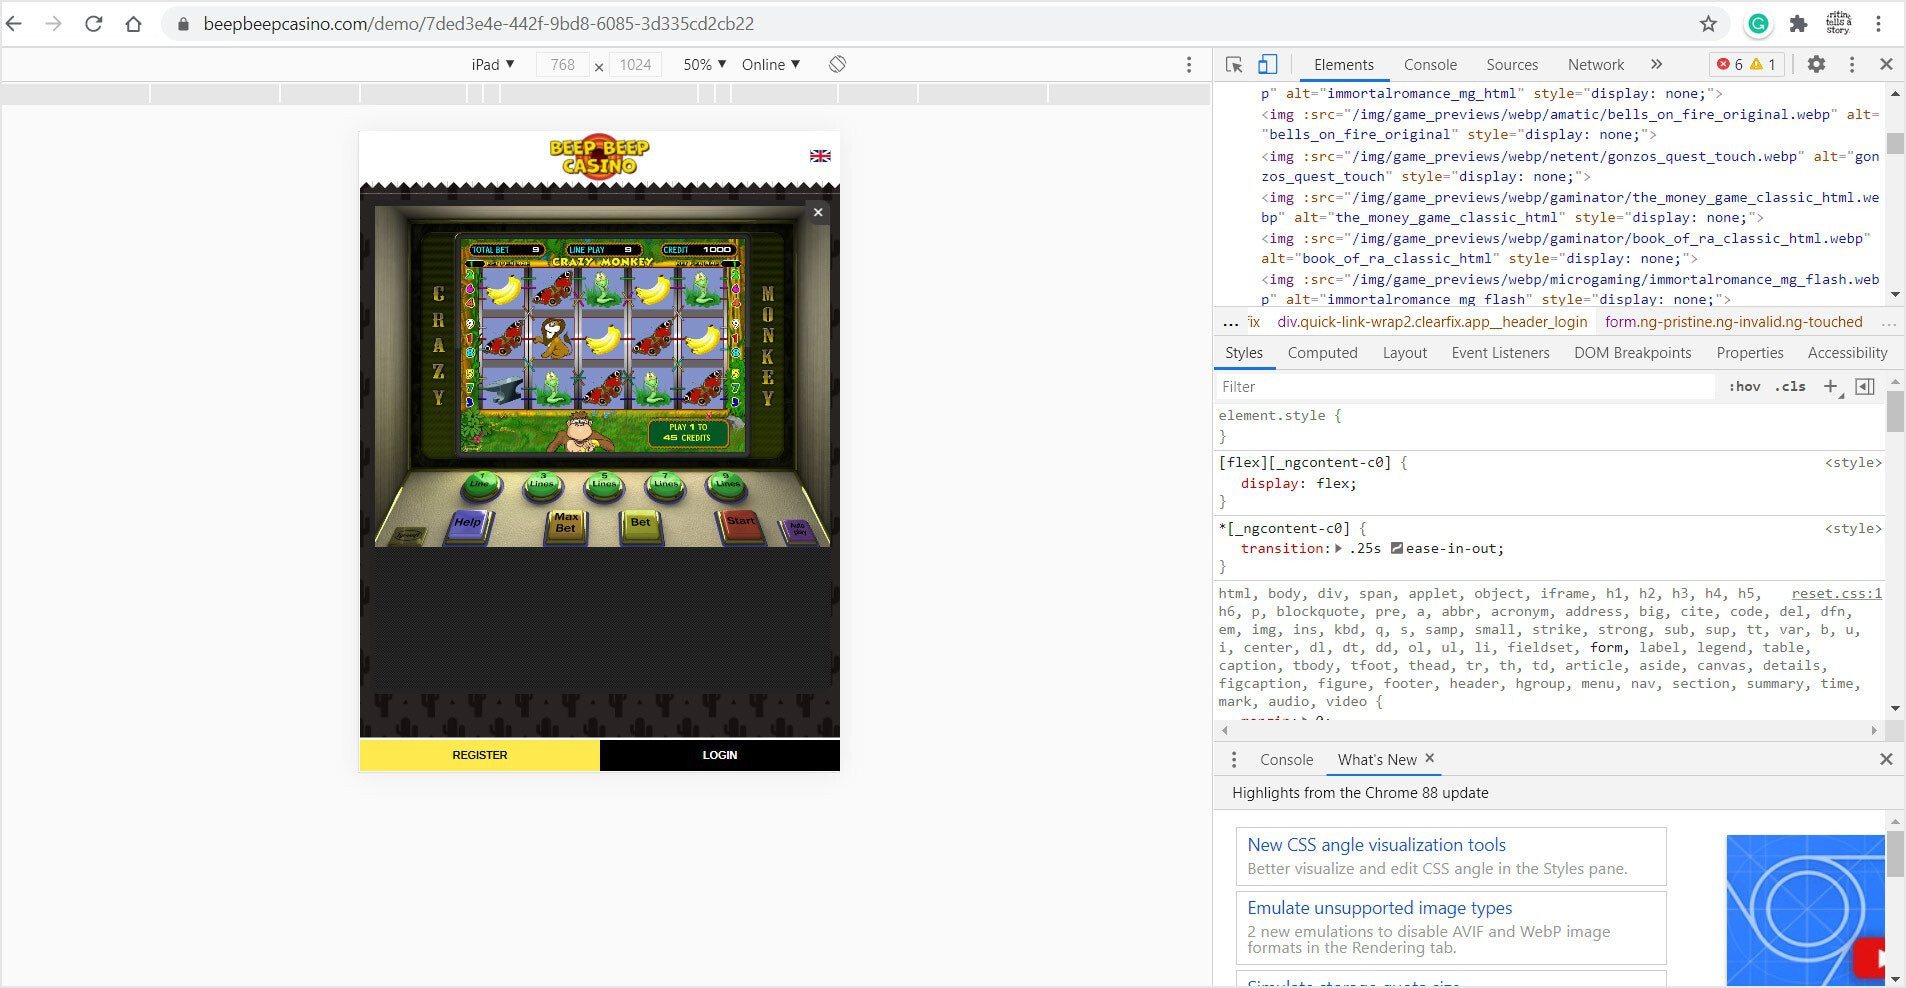Switch to drawer Console tab
The width and height of the screenshot is (1906, 988).
(x=1286, y=760)
